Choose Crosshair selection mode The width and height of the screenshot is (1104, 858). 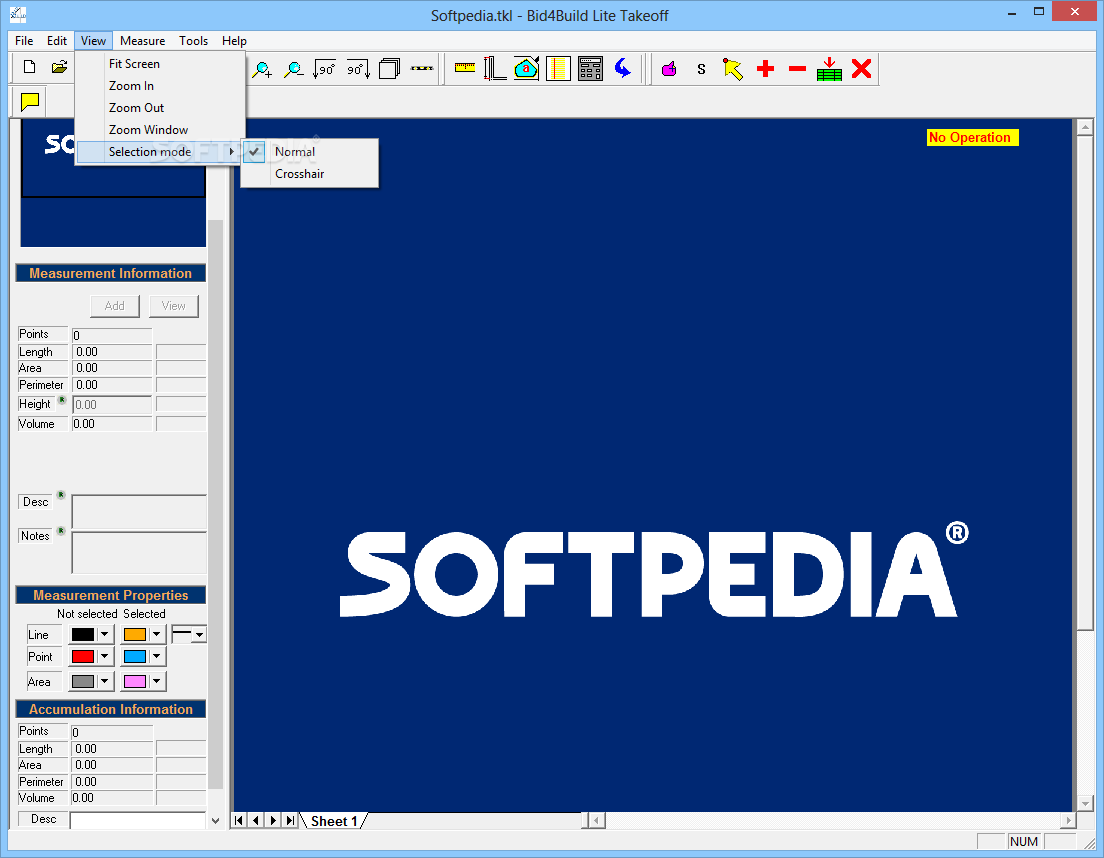(x=310, y=174)
